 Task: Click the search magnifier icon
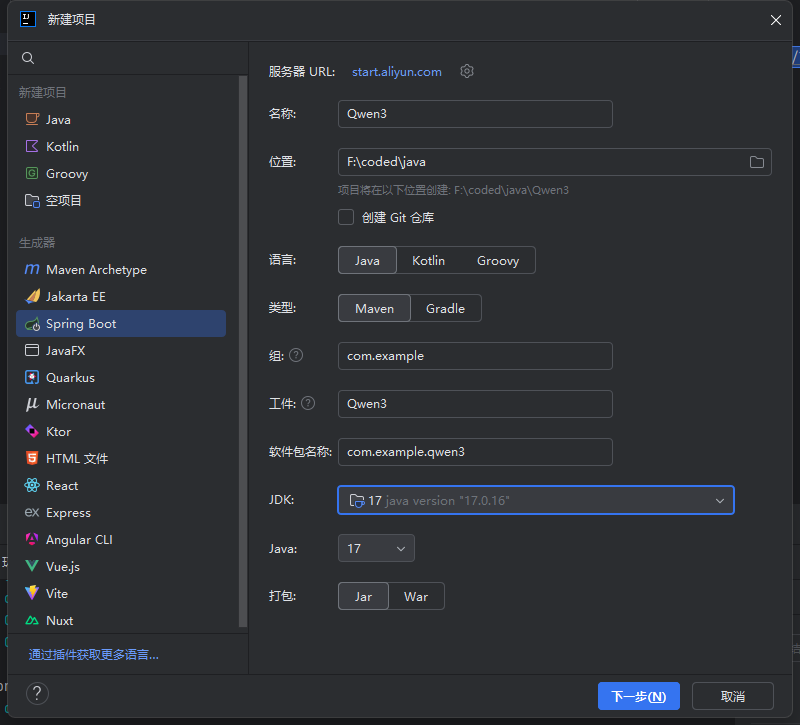(28, 58)
